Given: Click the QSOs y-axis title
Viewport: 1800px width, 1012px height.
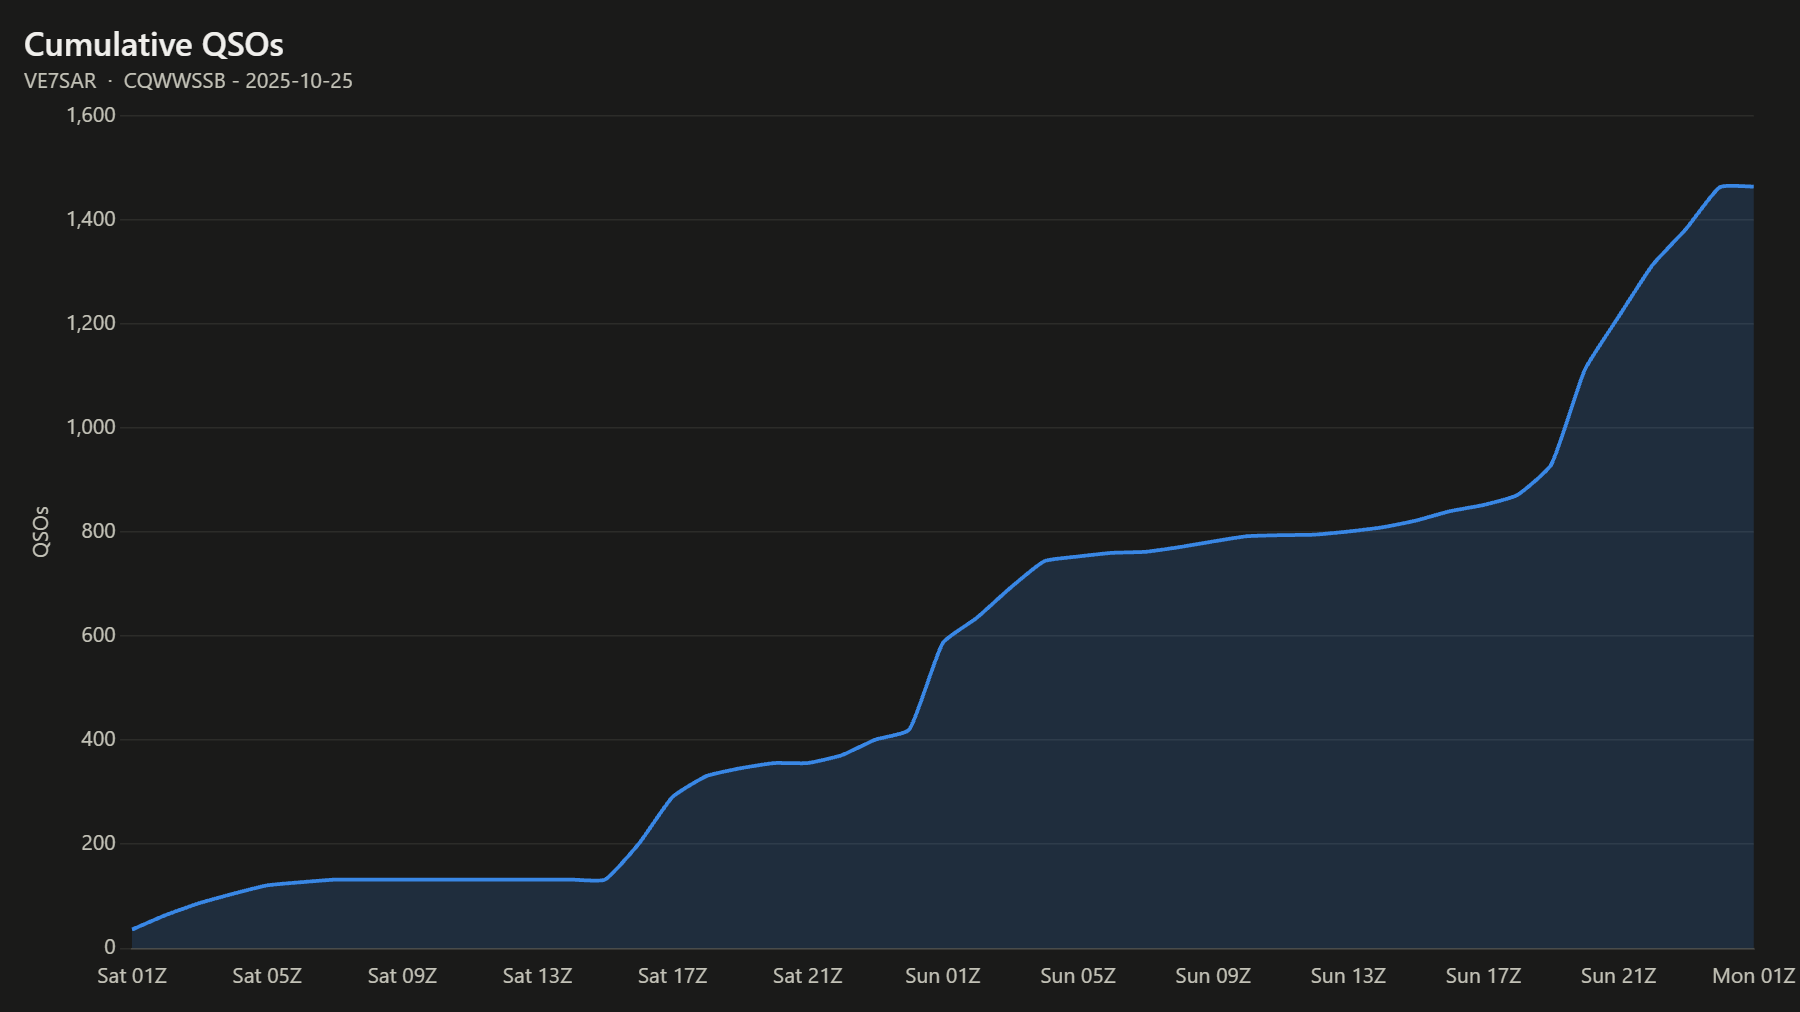Looking at the screenshot, I should [41, 532].
